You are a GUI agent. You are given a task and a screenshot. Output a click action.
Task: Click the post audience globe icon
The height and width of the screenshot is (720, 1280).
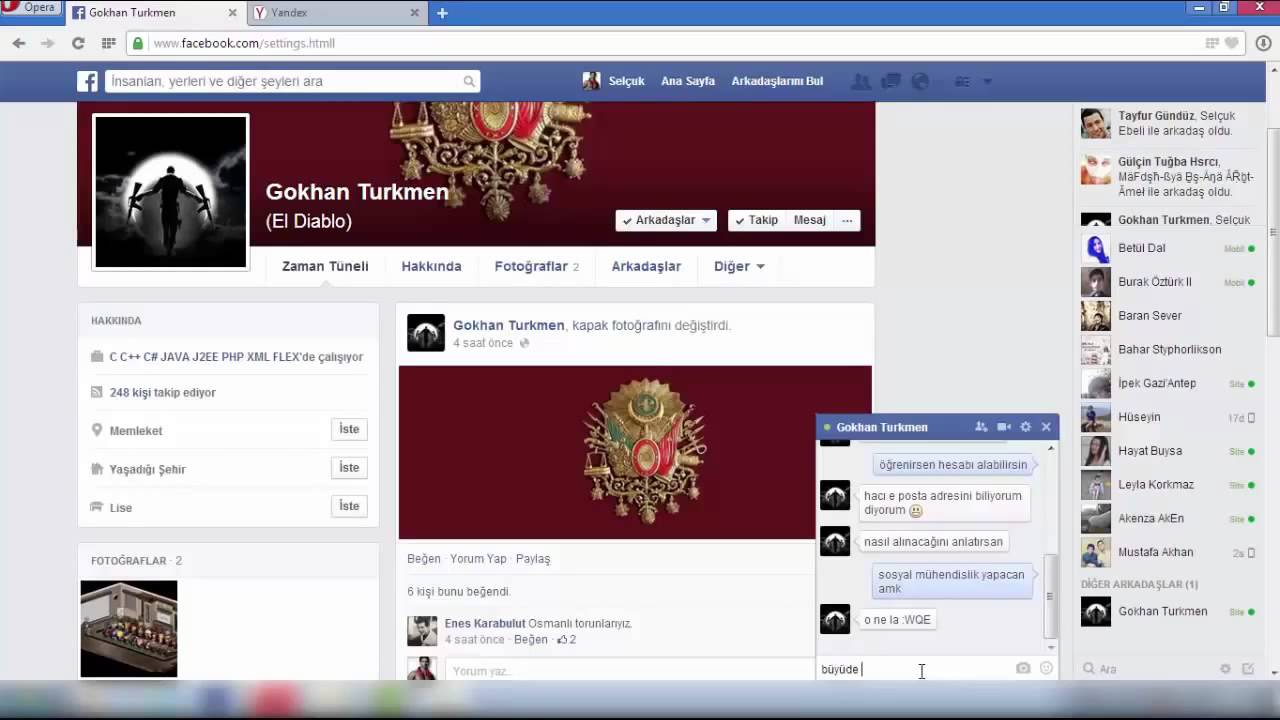[x=524, y=343]
